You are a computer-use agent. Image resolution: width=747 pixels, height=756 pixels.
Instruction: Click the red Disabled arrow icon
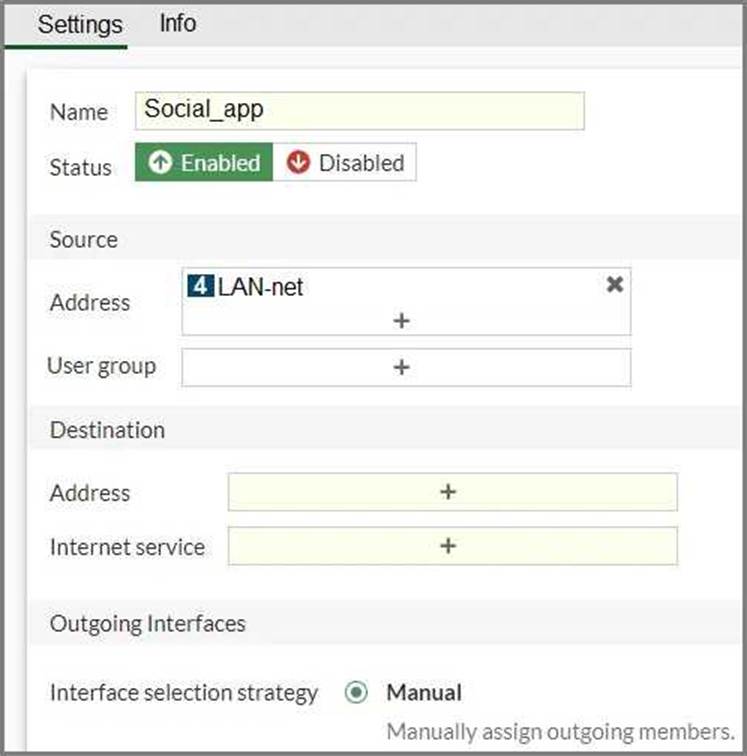pos(298,163)
